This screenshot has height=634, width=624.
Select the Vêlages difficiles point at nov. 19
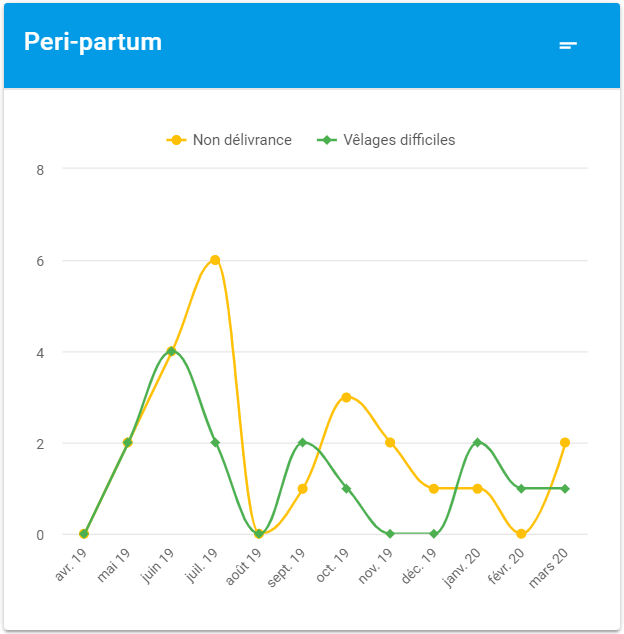(x=390, y=534)
